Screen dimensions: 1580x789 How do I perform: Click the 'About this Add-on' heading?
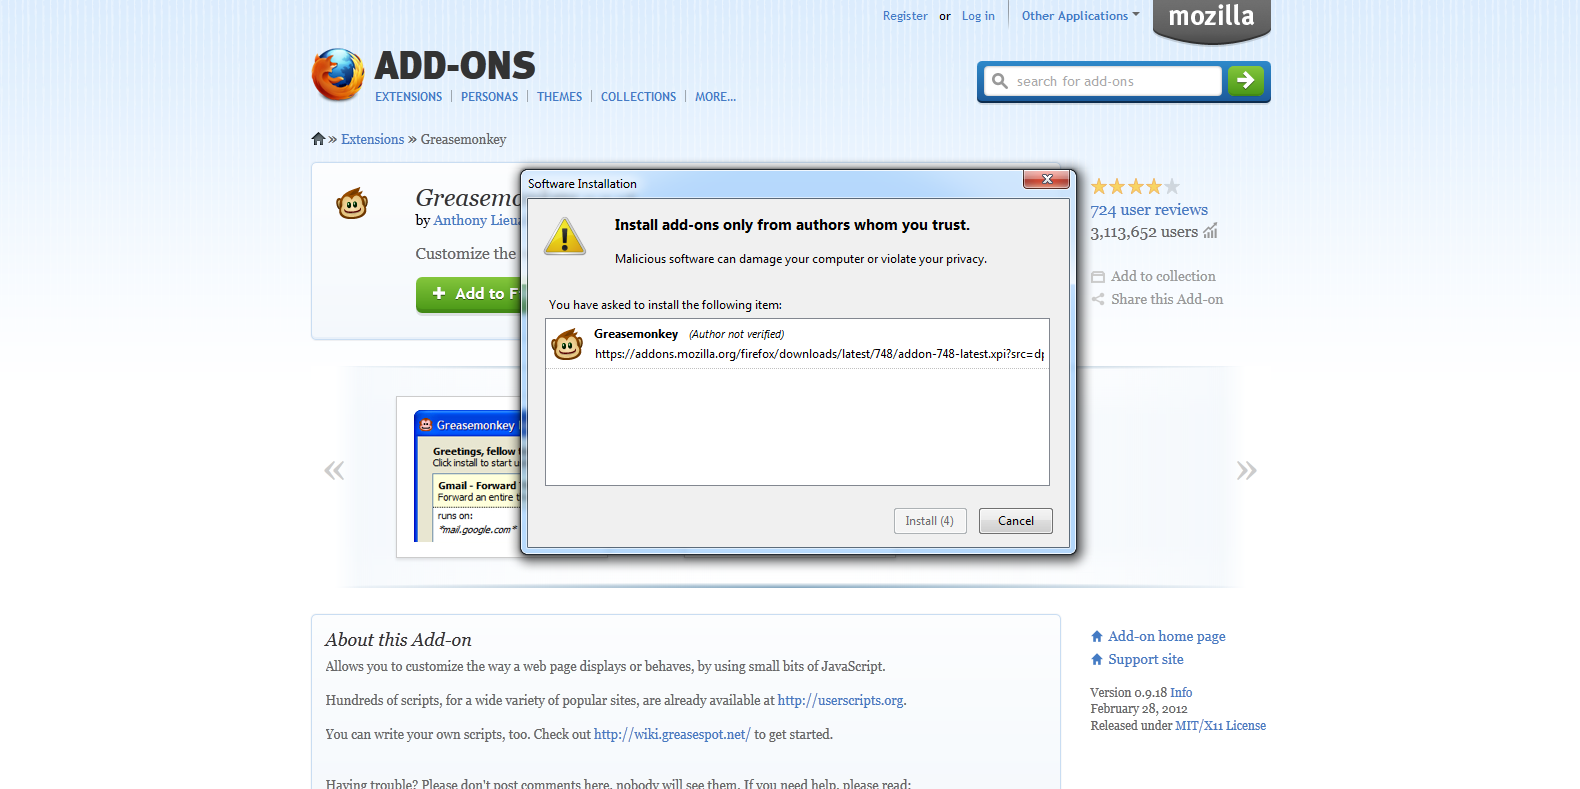coord(398,640)
